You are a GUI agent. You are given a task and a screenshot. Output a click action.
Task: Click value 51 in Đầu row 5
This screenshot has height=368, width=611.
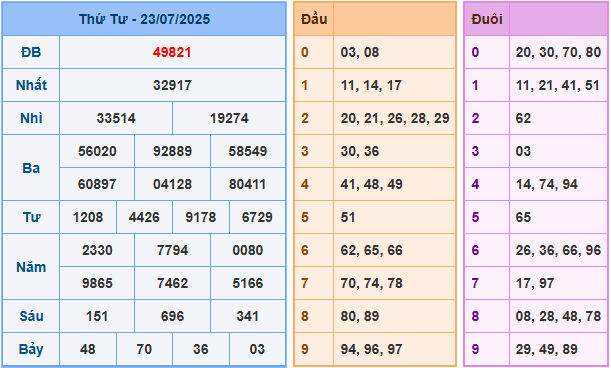pyautogui.click(x=348, y=217)
